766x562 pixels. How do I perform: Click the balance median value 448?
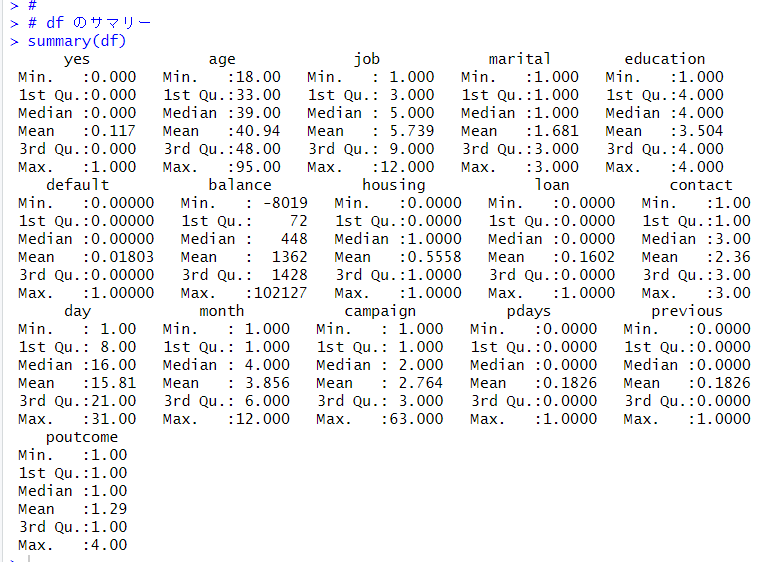point(294,239)
